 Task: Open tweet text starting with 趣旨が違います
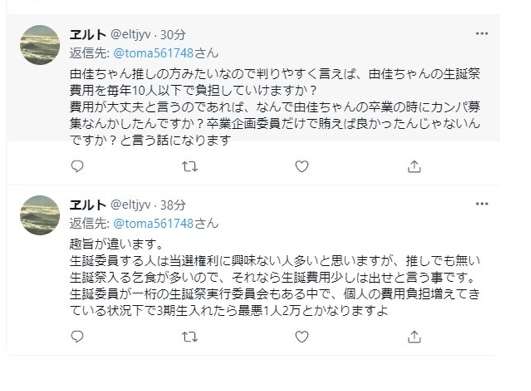coord(275,277)
